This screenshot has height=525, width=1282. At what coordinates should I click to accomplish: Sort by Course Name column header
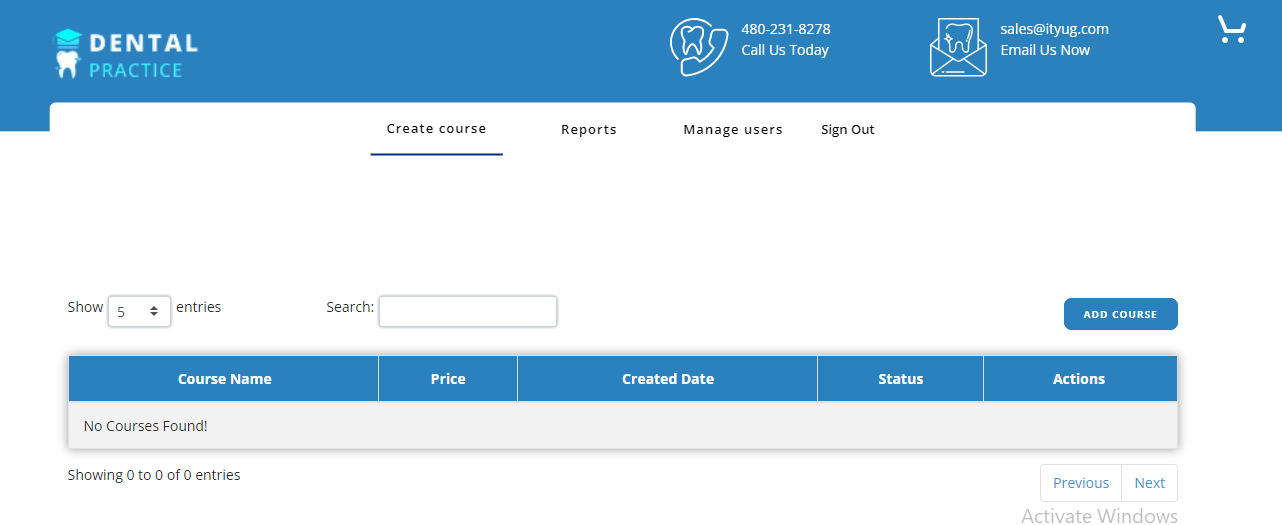click(224, 379)
